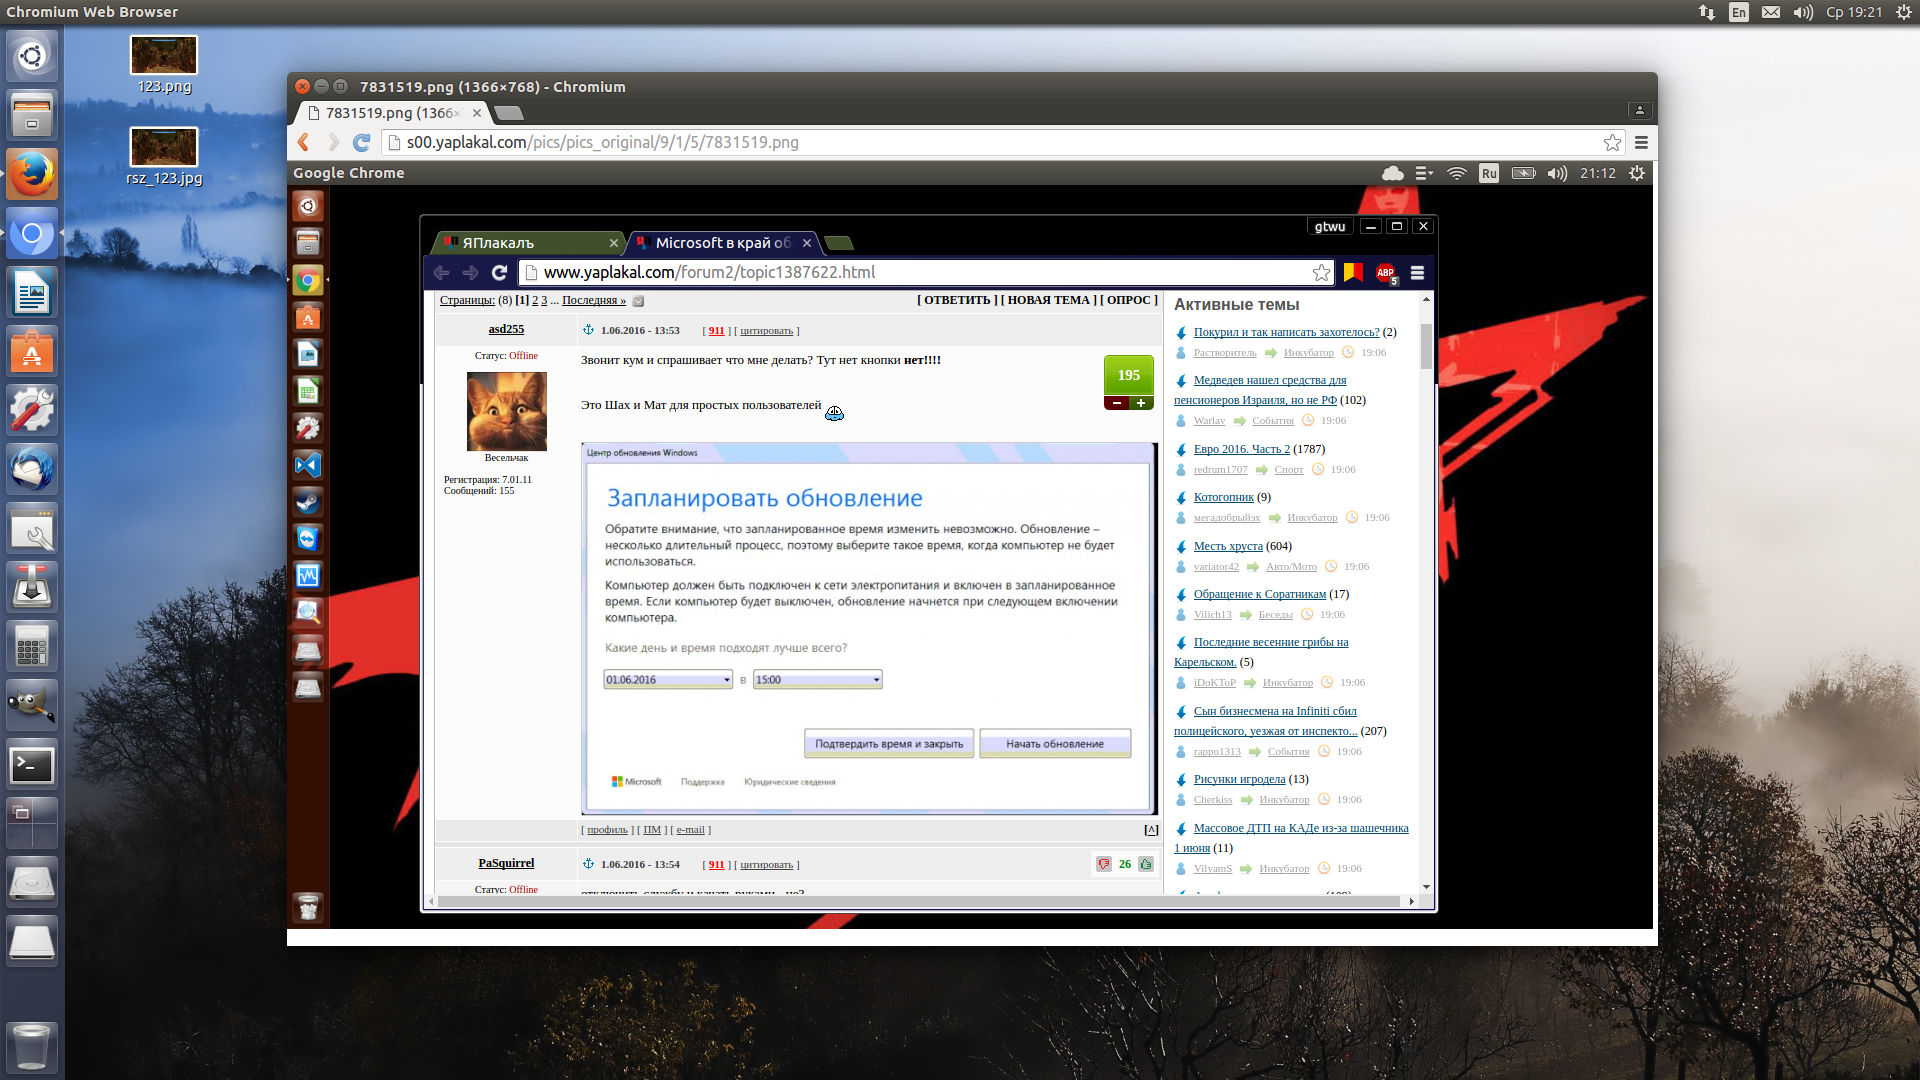Click the pictured ОПРОС forum link
This screenshot has height=1080, width=1920.
point(1129,300)
